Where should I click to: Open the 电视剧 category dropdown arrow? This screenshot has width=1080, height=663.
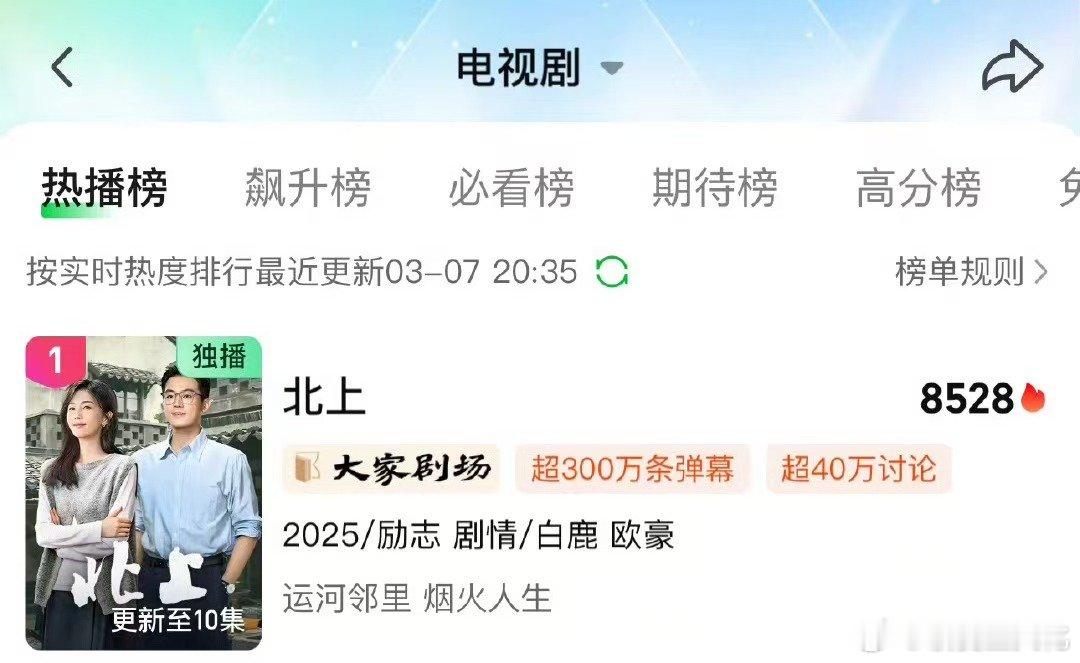point(611,67)
